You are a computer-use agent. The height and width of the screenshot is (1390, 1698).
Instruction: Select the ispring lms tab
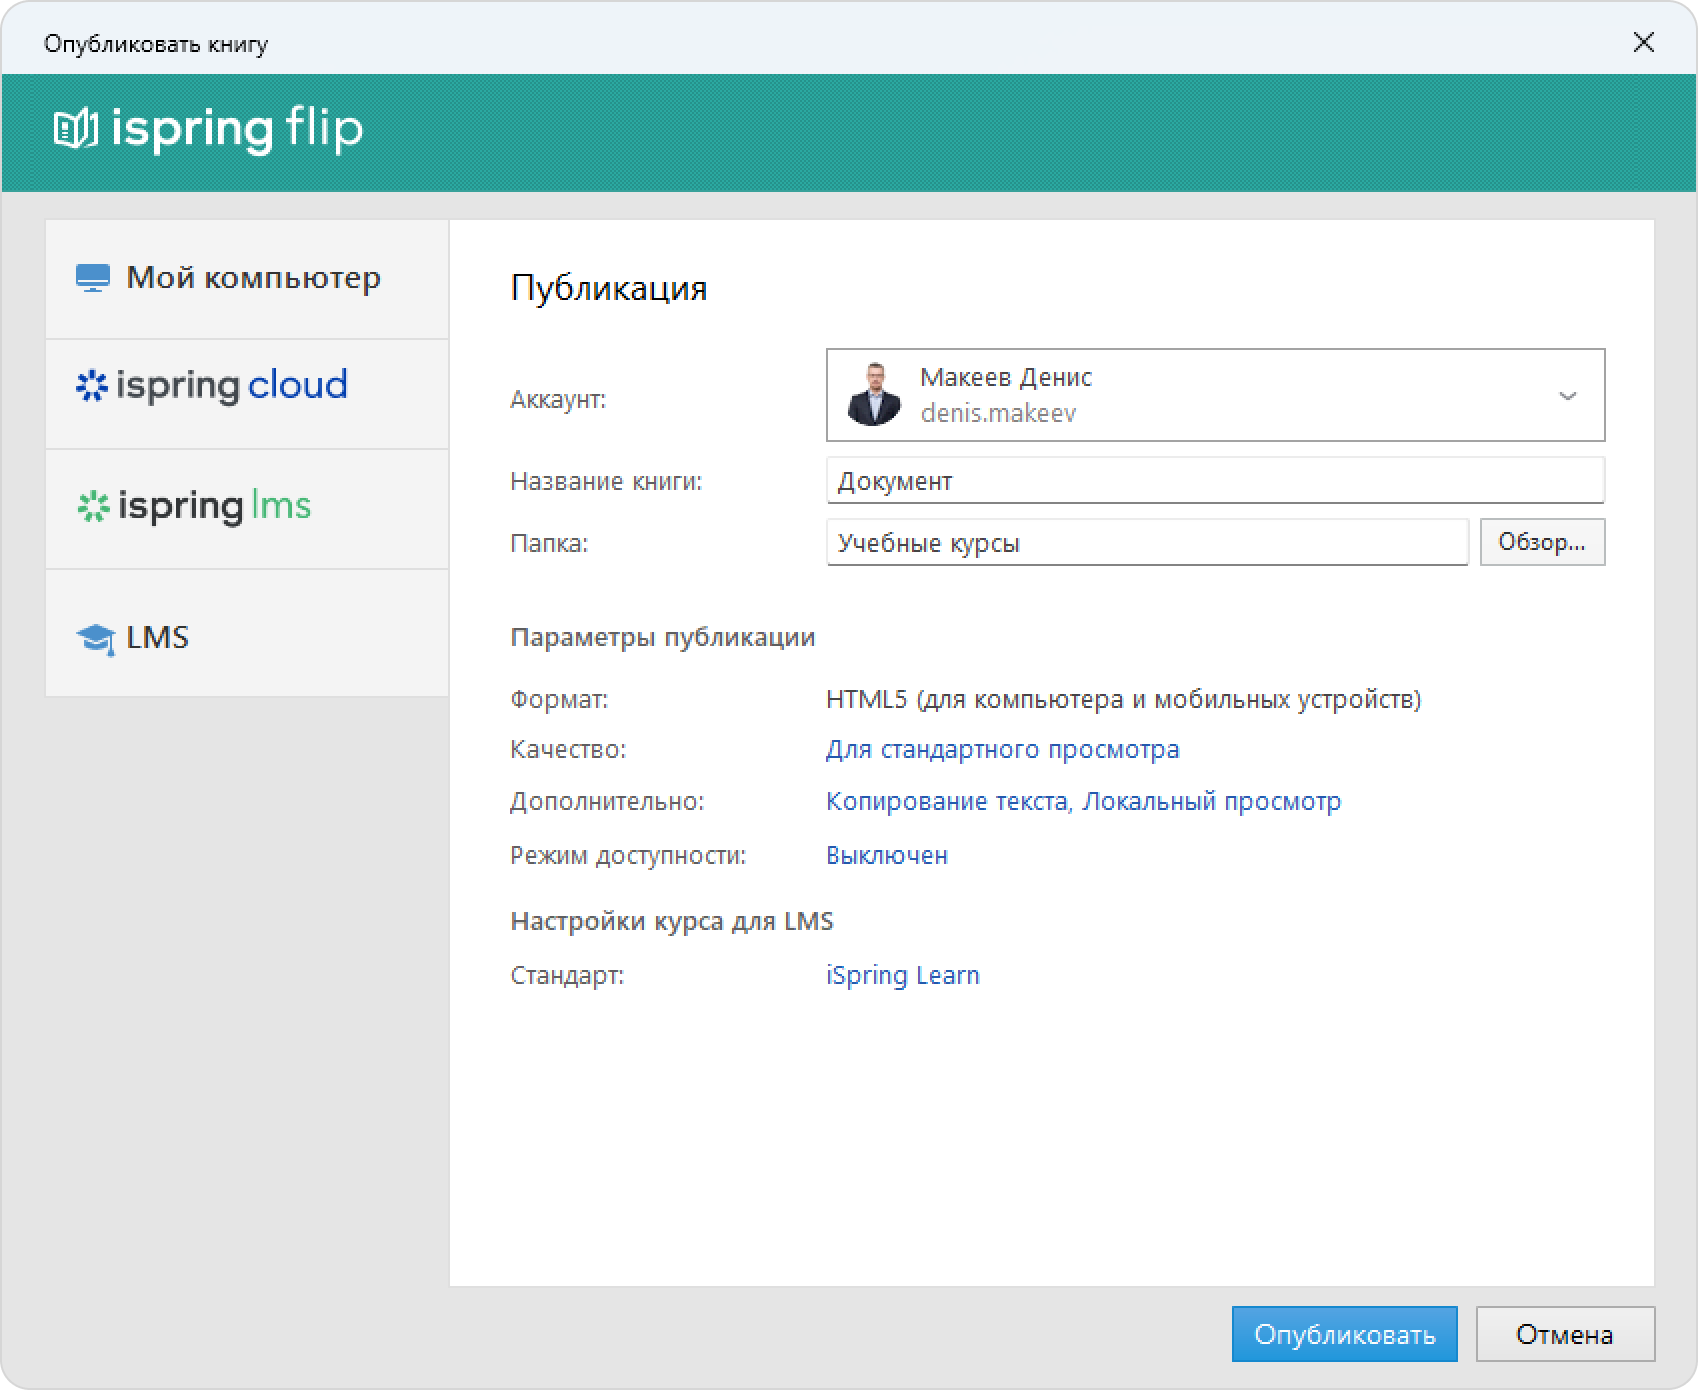click(247, 509)
